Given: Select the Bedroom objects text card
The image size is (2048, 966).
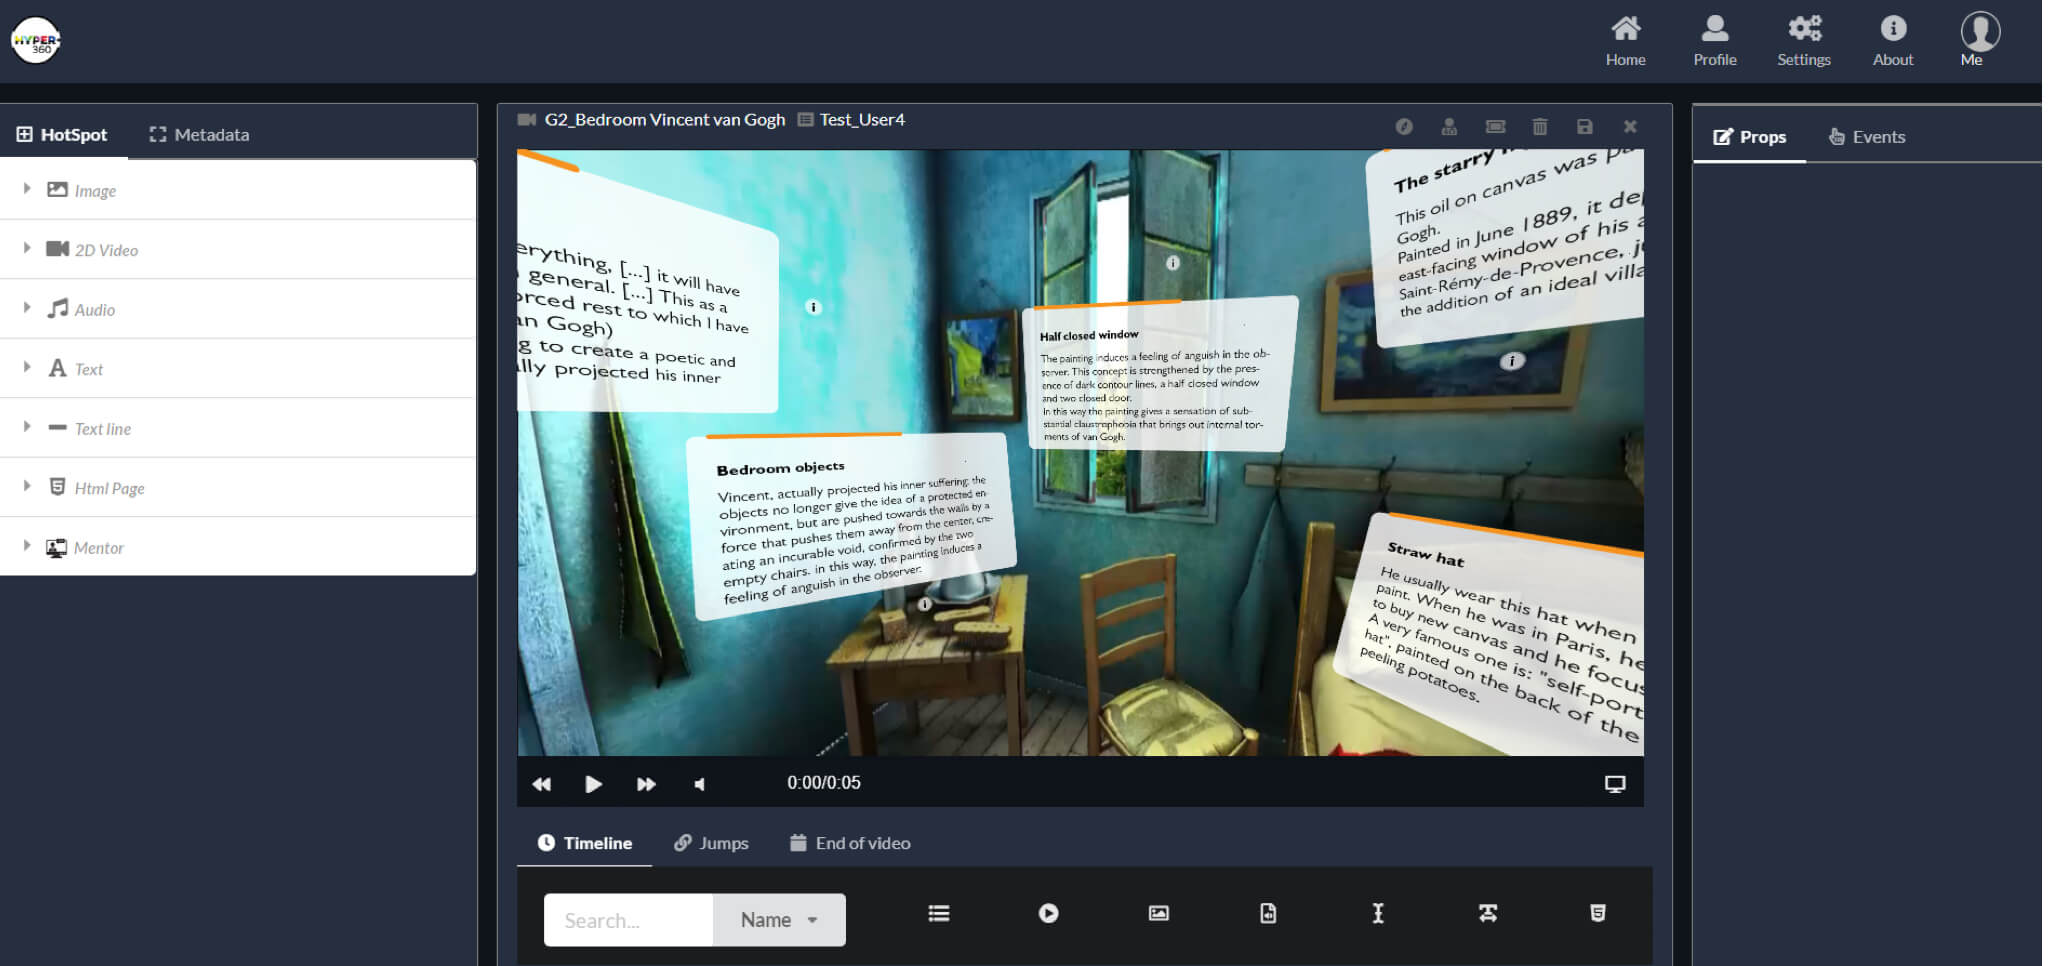Looking at the screenshot, I should tap(852, 526).
